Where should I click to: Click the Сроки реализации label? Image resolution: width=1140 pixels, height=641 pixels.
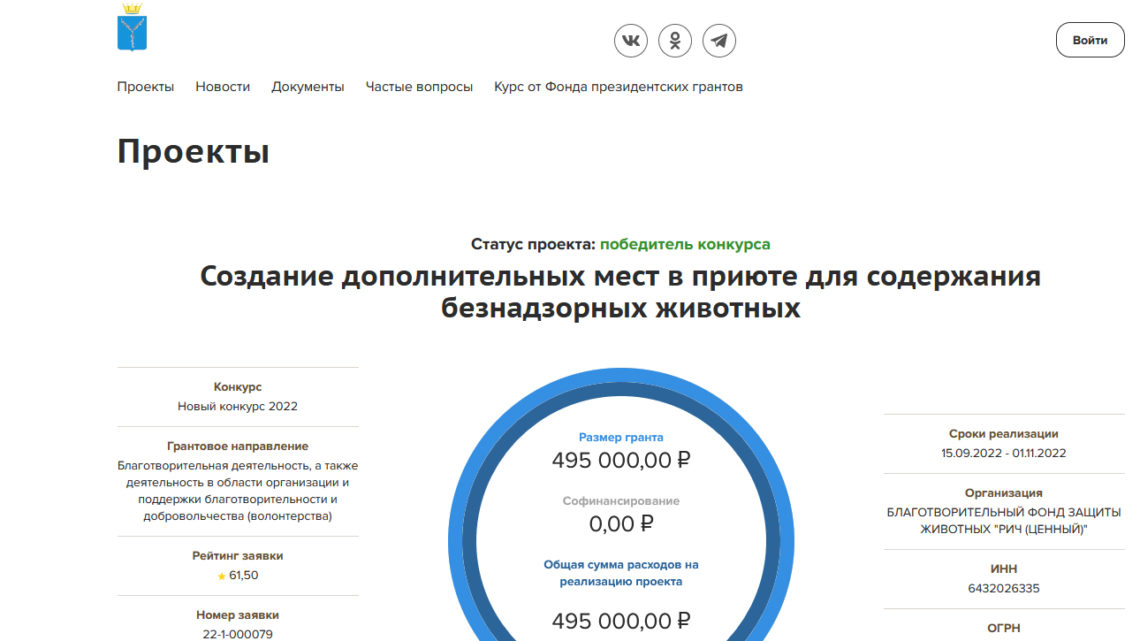tap(1003, 434)
